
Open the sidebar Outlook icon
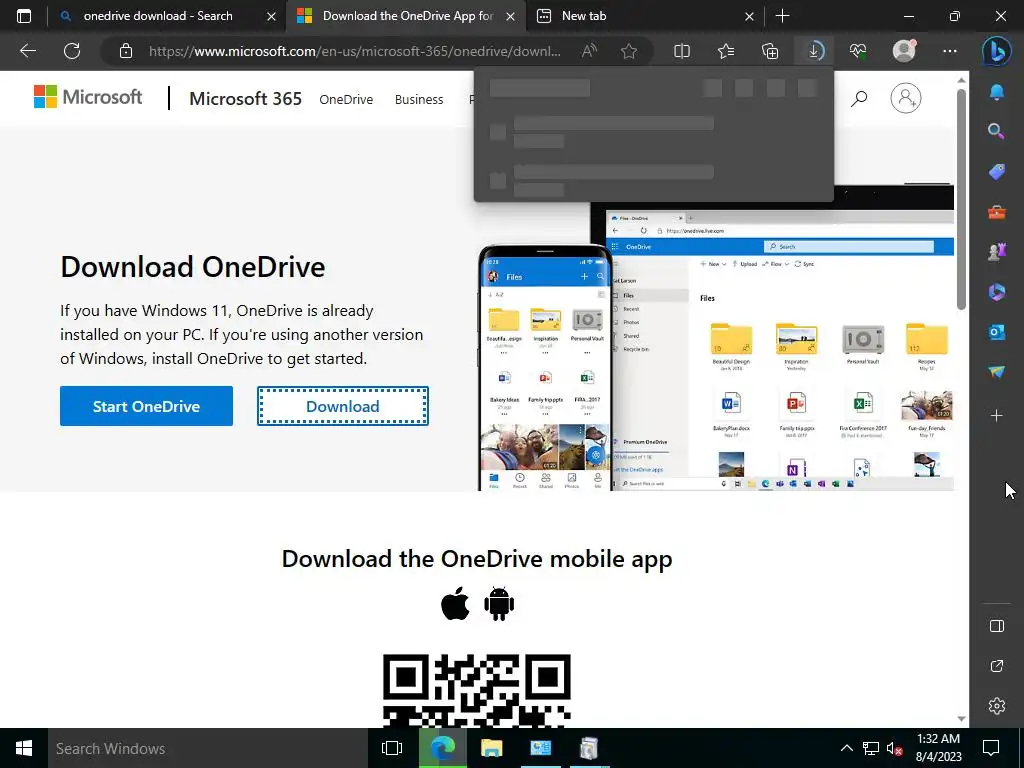[x=997, y=332]
